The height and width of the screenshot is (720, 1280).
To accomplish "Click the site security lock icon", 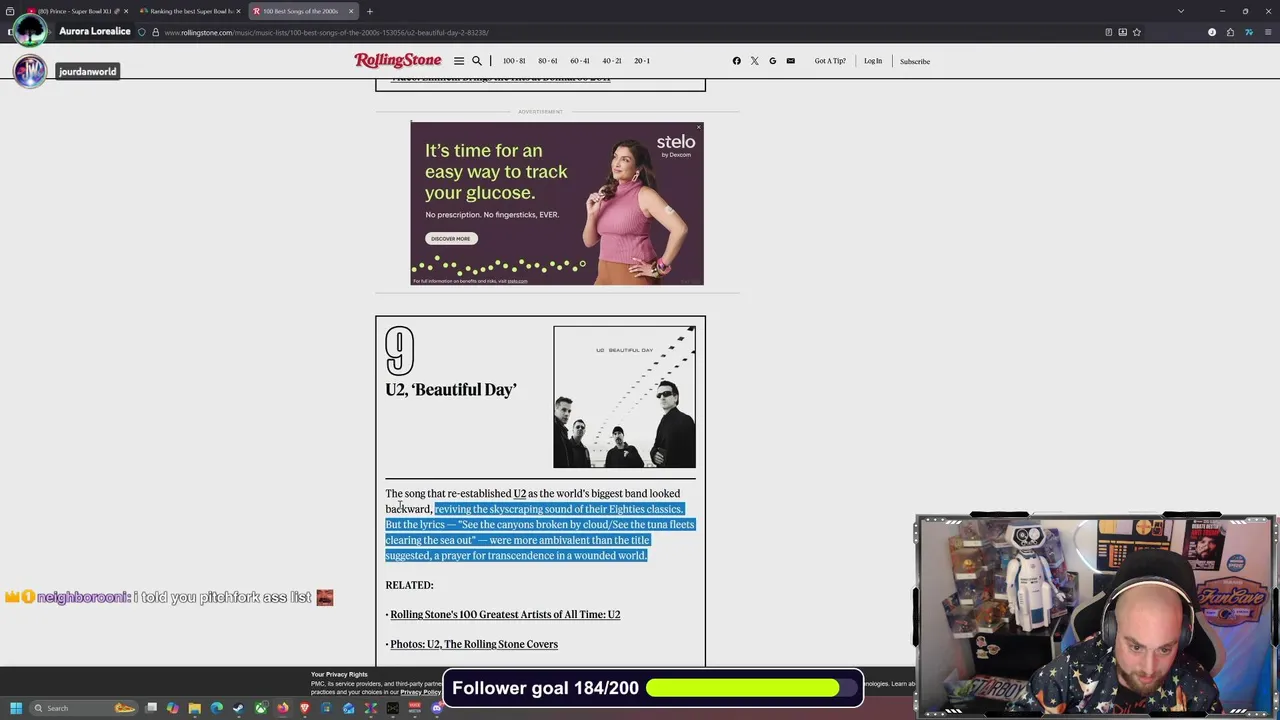I will 155,32.
